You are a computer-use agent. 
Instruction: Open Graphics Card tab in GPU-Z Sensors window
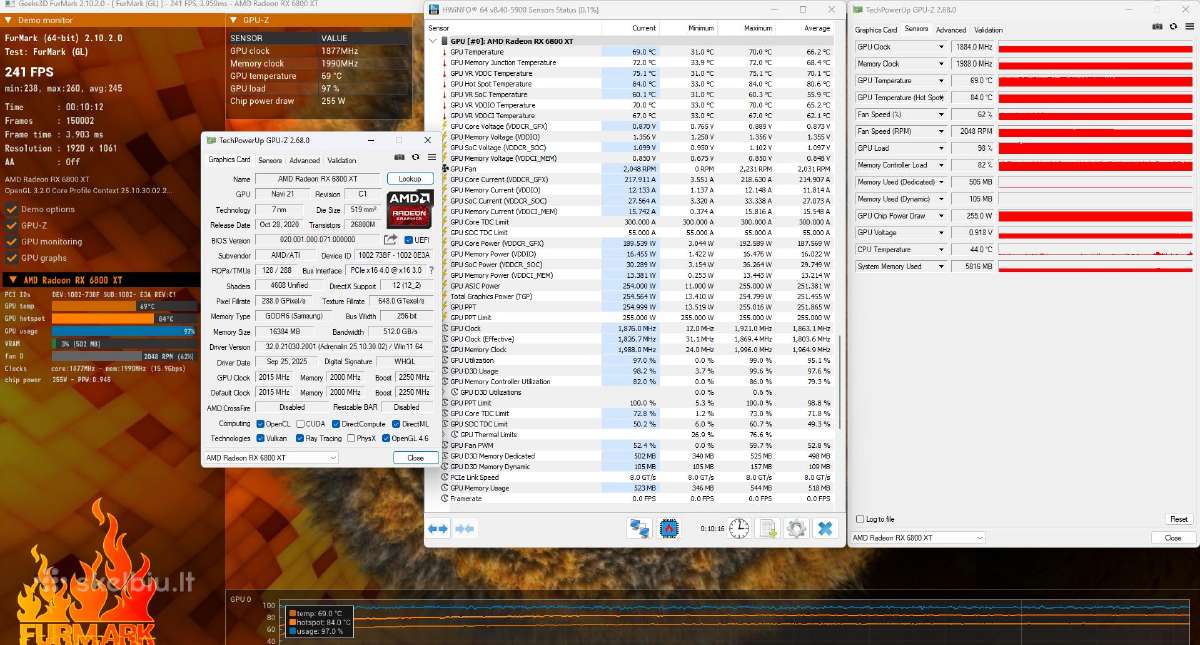click(x=876, y=30)
